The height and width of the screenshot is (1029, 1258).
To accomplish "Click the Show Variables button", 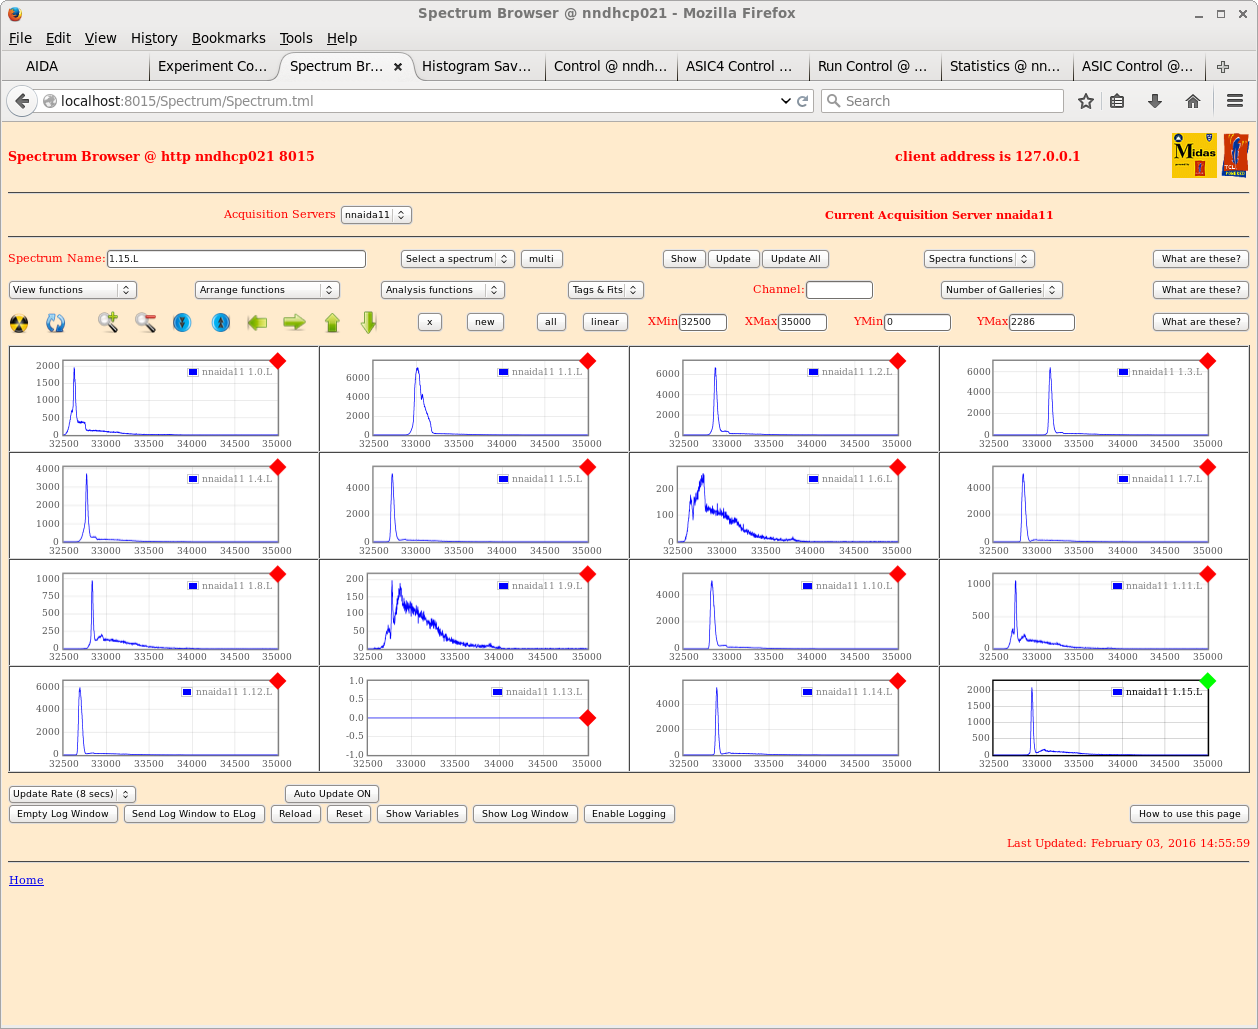I will [422, 814].
